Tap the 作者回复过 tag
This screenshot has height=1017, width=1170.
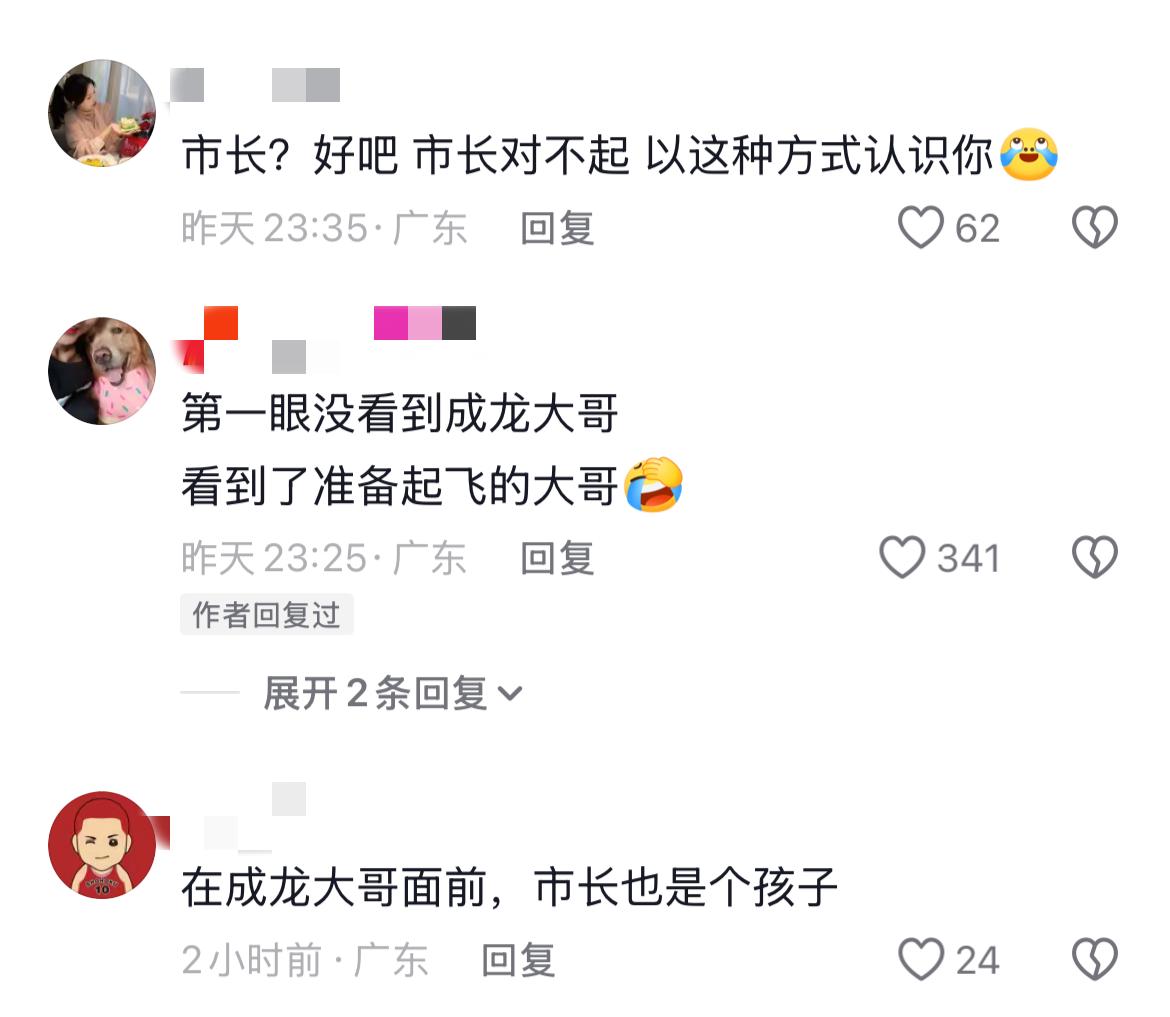pyautogui.click(x=266, y=615)
